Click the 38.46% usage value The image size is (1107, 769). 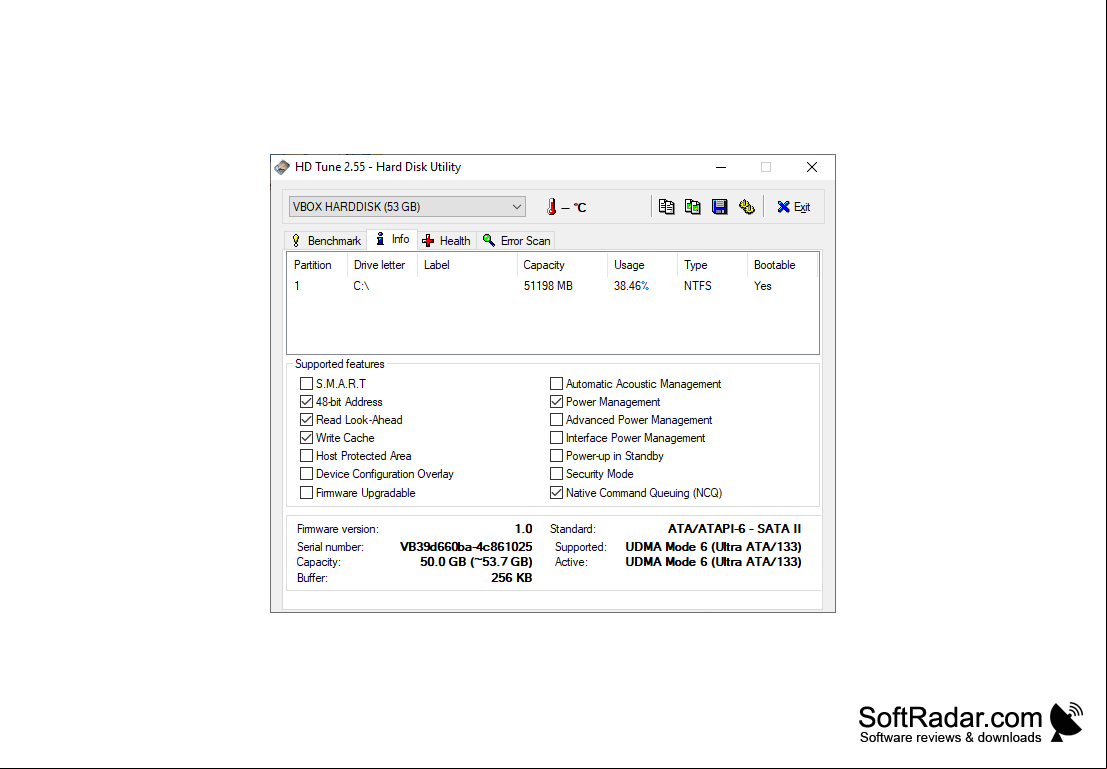point(631,286)
